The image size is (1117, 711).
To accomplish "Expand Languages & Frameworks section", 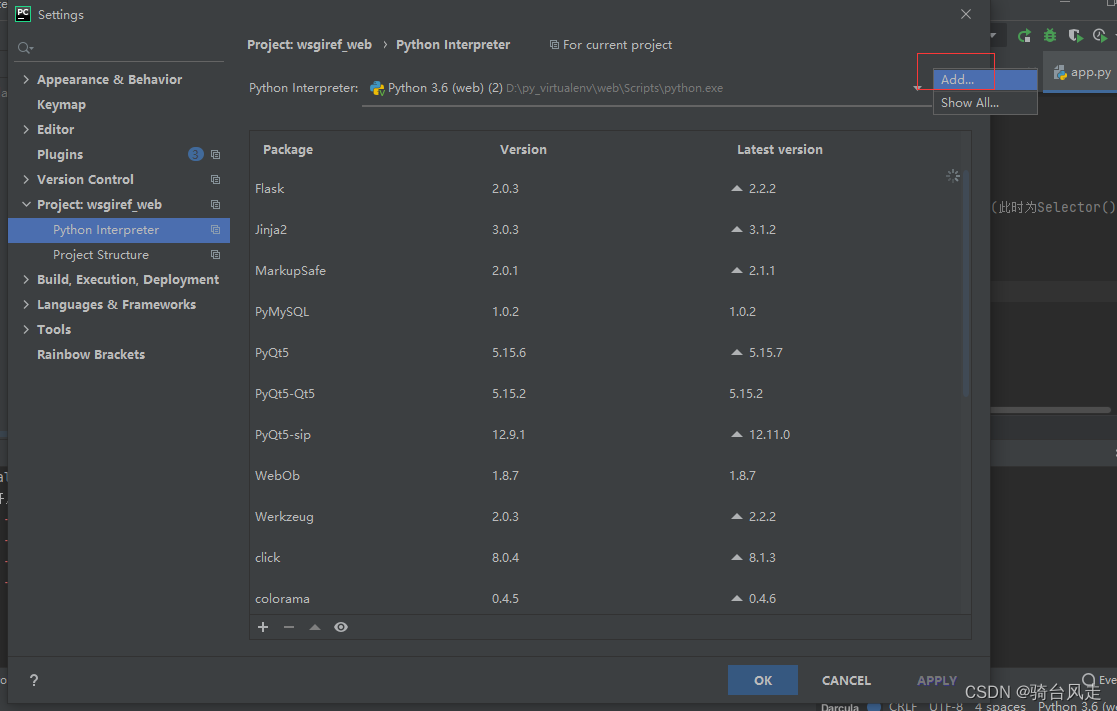I will click(26, 304).
